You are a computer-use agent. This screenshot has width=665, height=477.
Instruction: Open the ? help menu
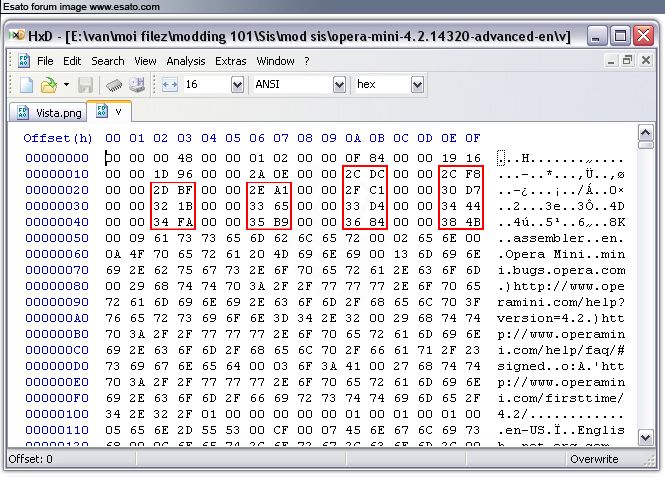click(307, 61)
